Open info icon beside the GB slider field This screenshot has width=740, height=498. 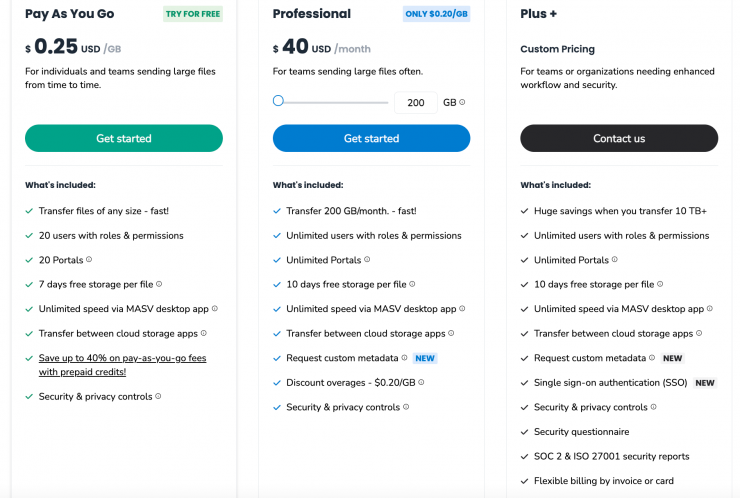[462, 102]
